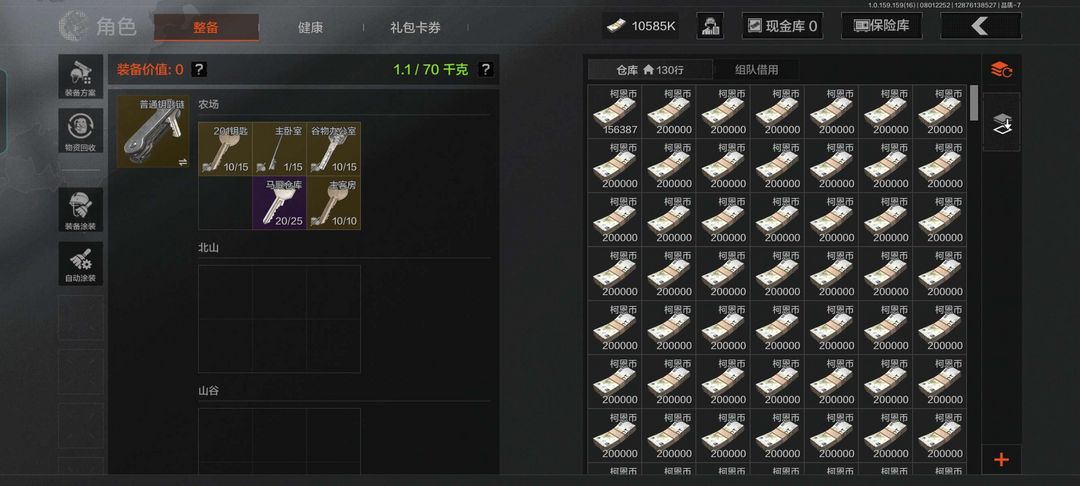Open the 现金库 cash vault button

pyautogui.click(x=782, y=26)
